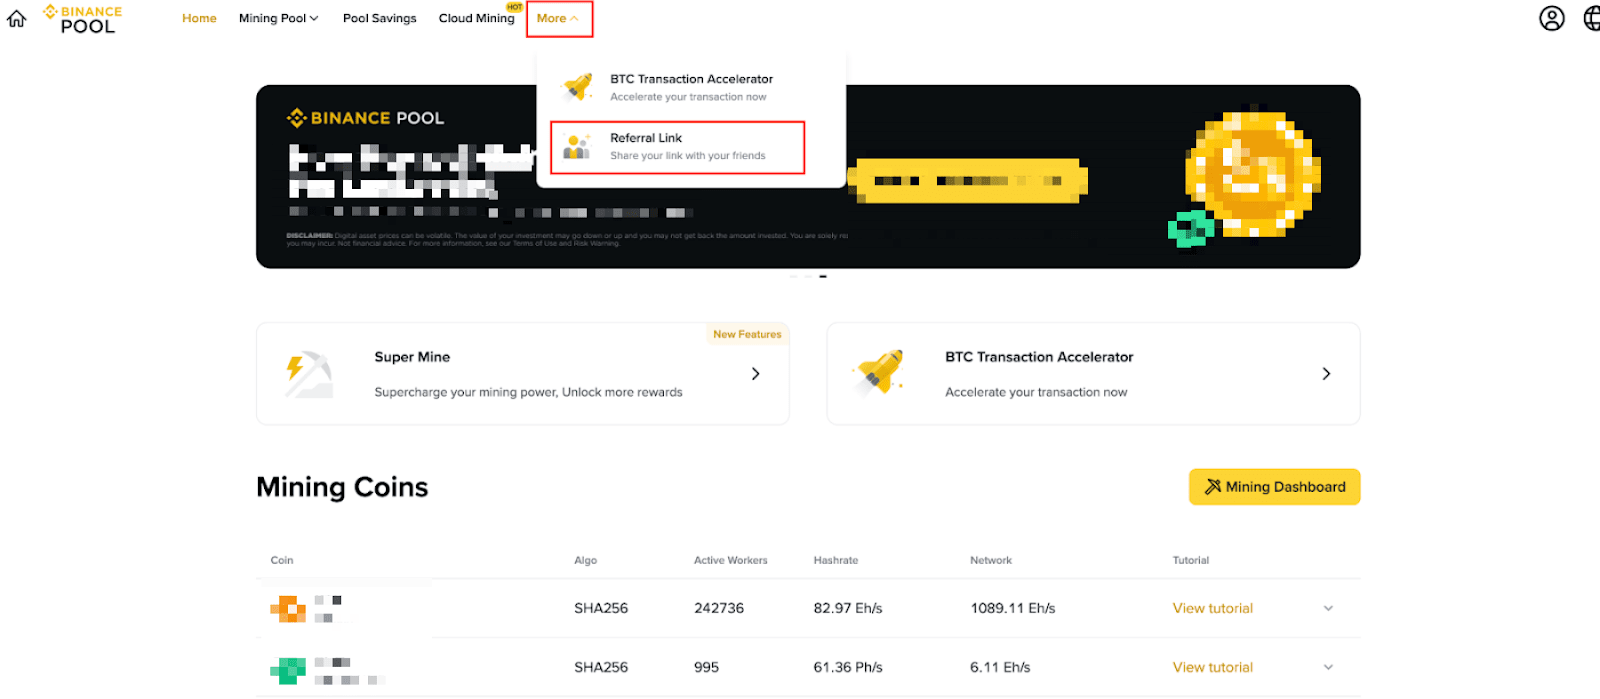
Task: Click the Network column header
Action: [990, 560]
